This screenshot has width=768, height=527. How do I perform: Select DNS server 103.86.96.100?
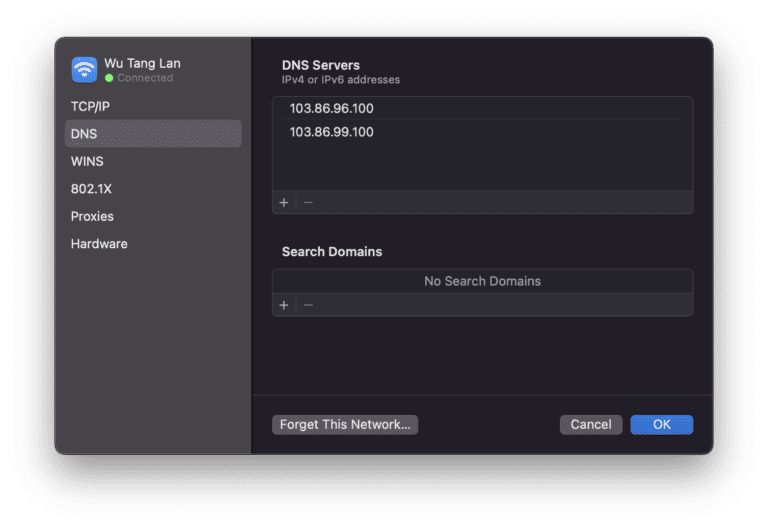[332, 109]
